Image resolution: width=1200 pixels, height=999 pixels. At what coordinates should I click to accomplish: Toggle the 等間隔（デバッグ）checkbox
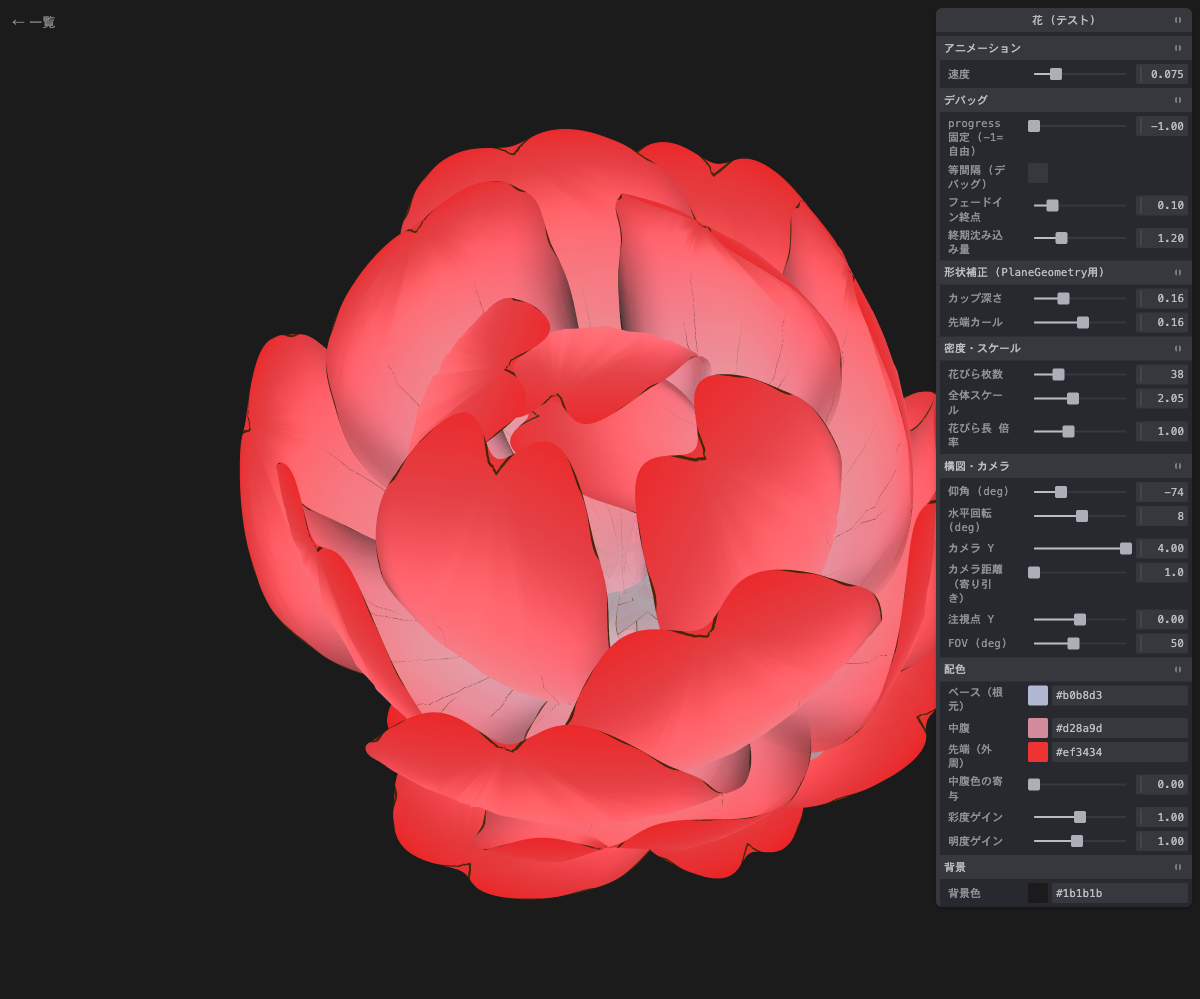click(1038, 173)
